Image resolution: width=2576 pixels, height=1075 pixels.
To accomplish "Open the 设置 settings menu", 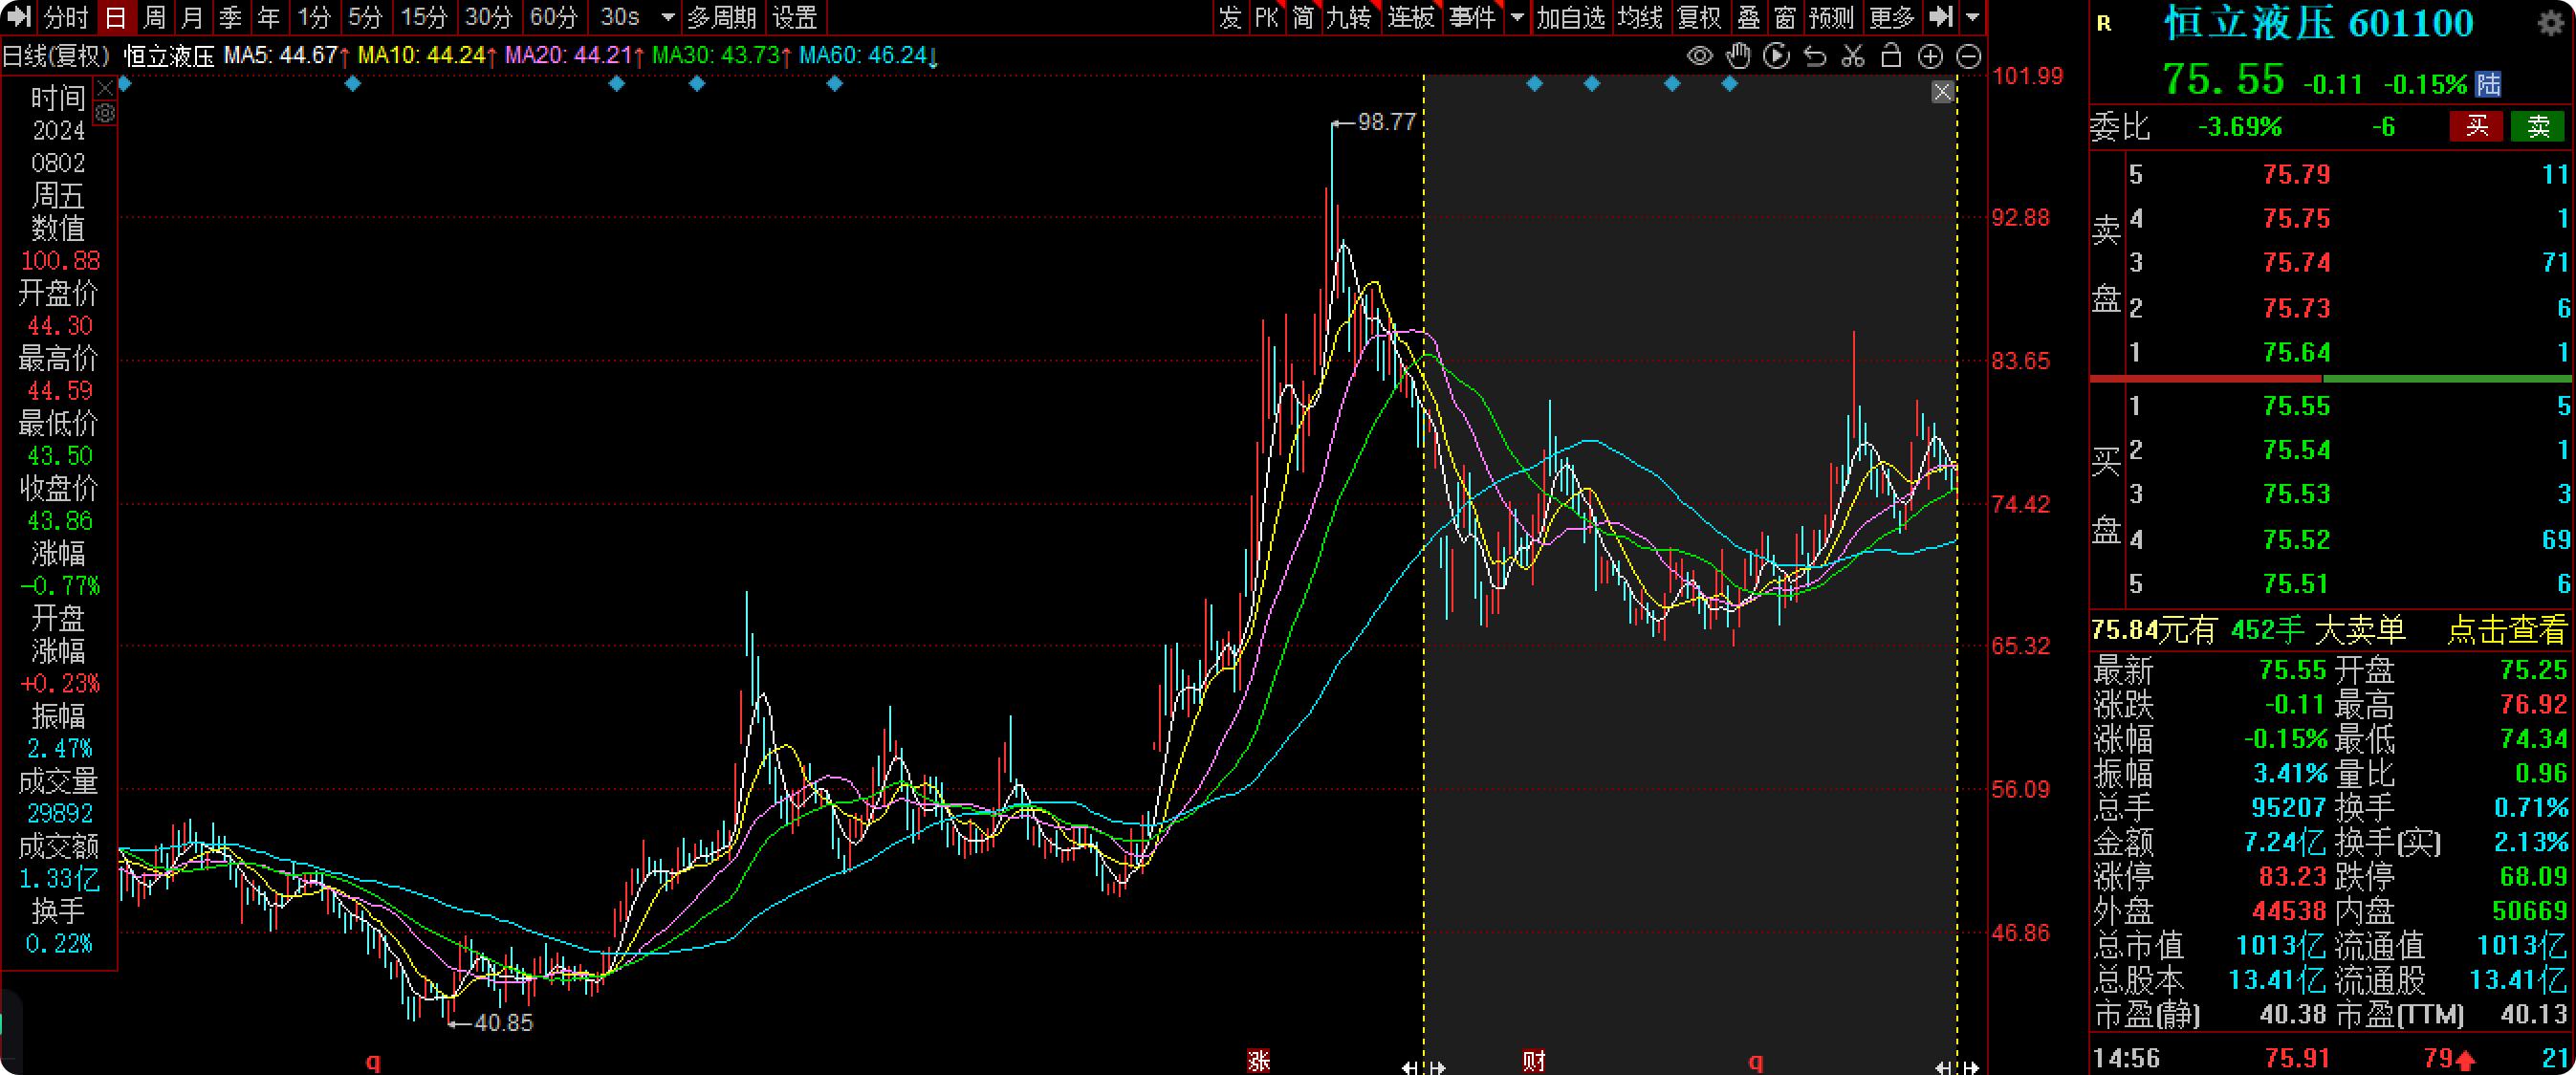I will click(x=795, y=17).
